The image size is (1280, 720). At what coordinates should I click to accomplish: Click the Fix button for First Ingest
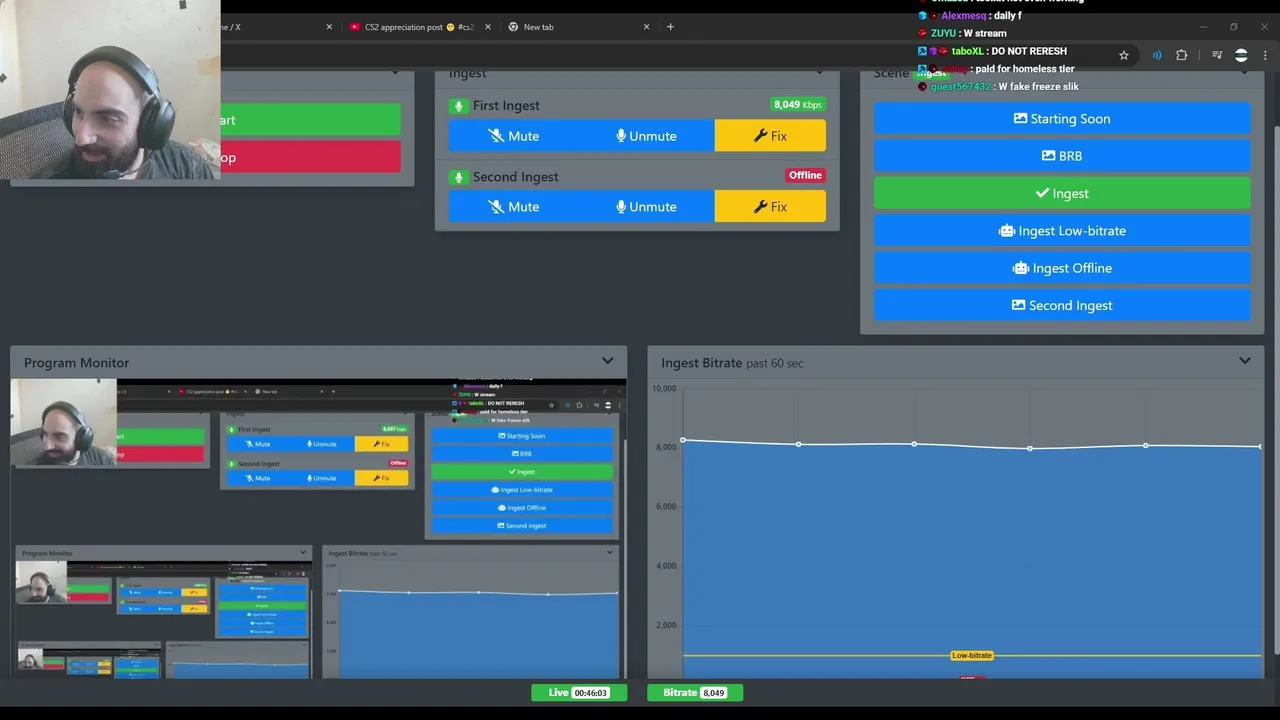tap(770, 136)
